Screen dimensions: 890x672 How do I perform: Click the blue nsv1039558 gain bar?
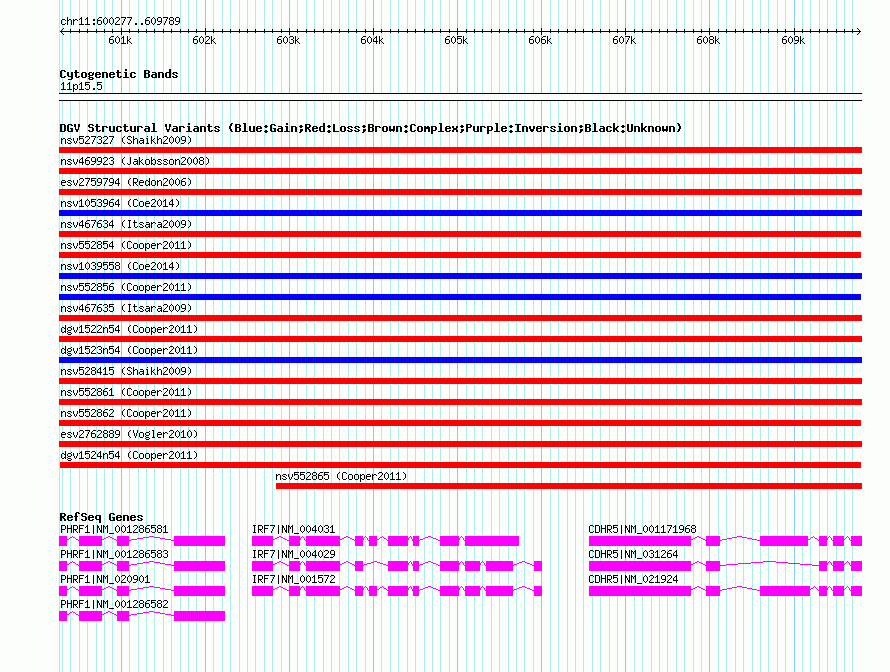460,276
